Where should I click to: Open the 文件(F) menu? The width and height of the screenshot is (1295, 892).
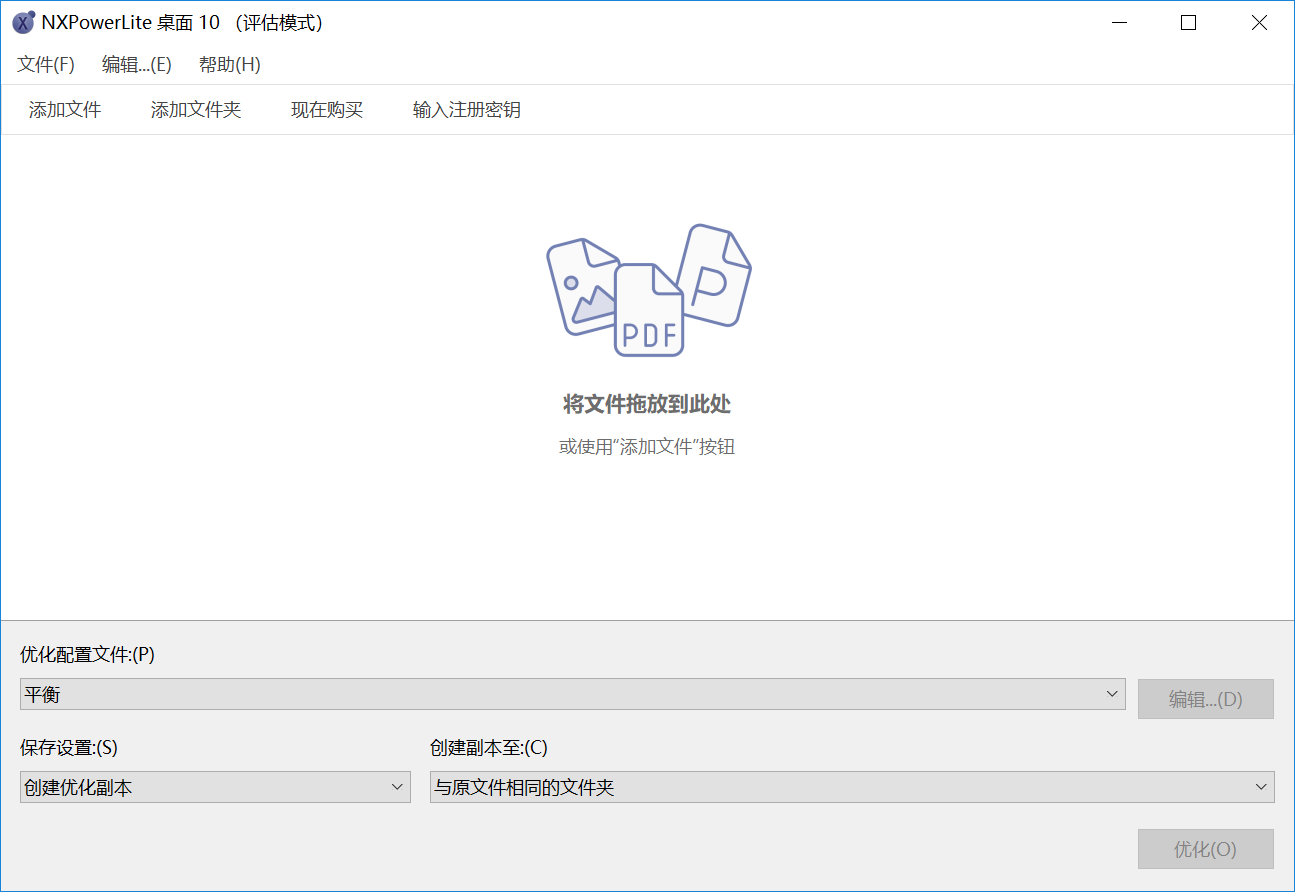coord(46,65)
